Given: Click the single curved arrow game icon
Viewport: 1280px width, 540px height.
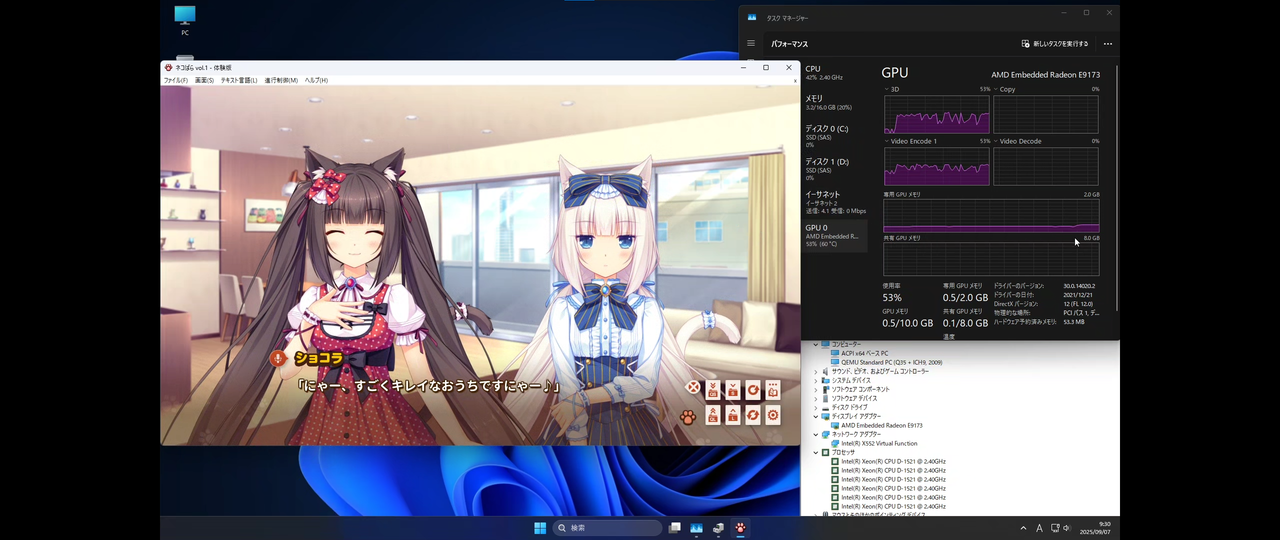Looking at the screenshot, I should [753, 389].
